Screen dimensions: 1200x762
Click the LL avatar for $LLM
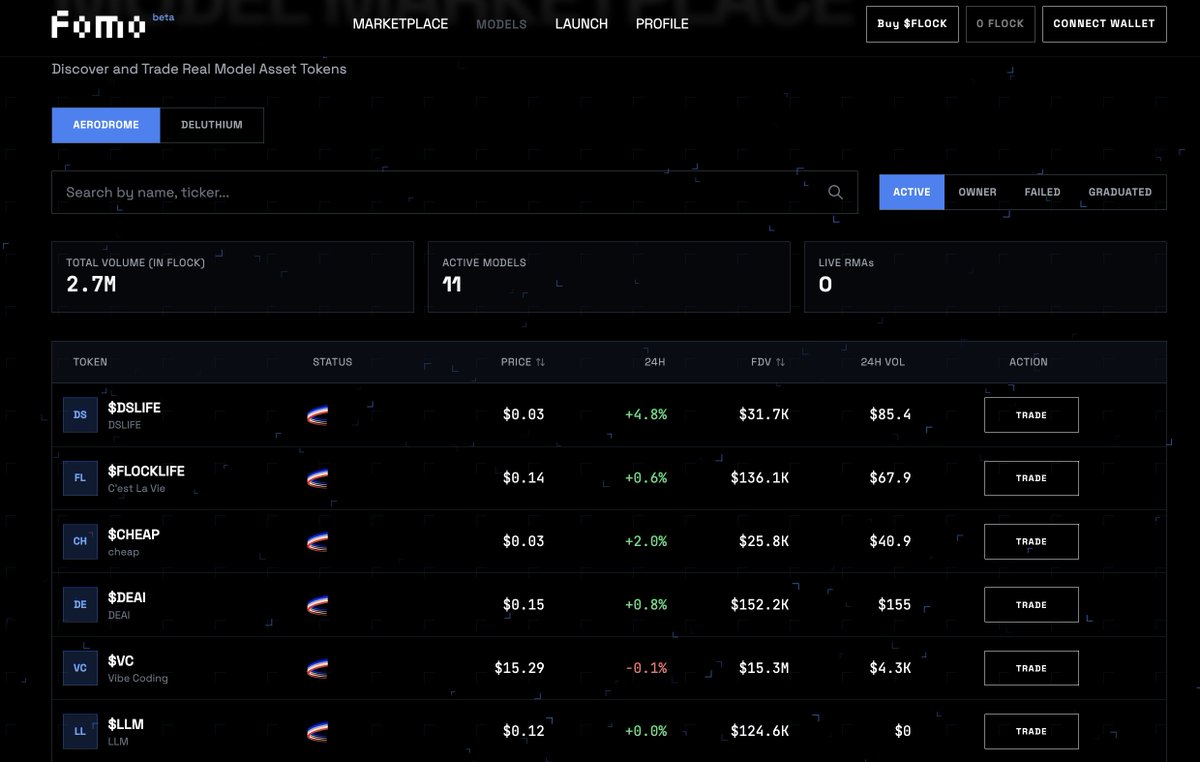click(x=80, y=731)
